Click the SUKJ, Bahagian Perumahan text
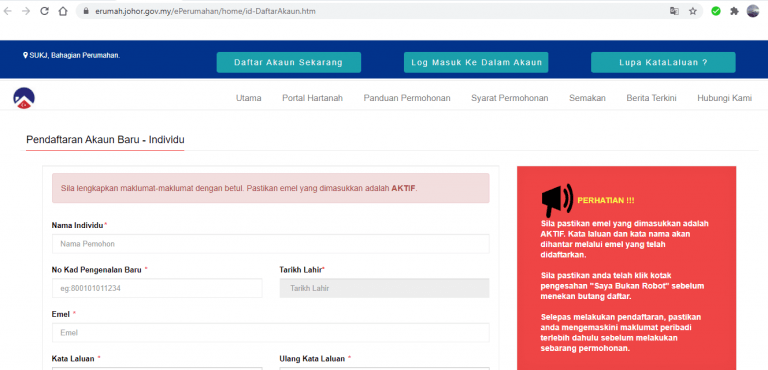 [75, 55]
